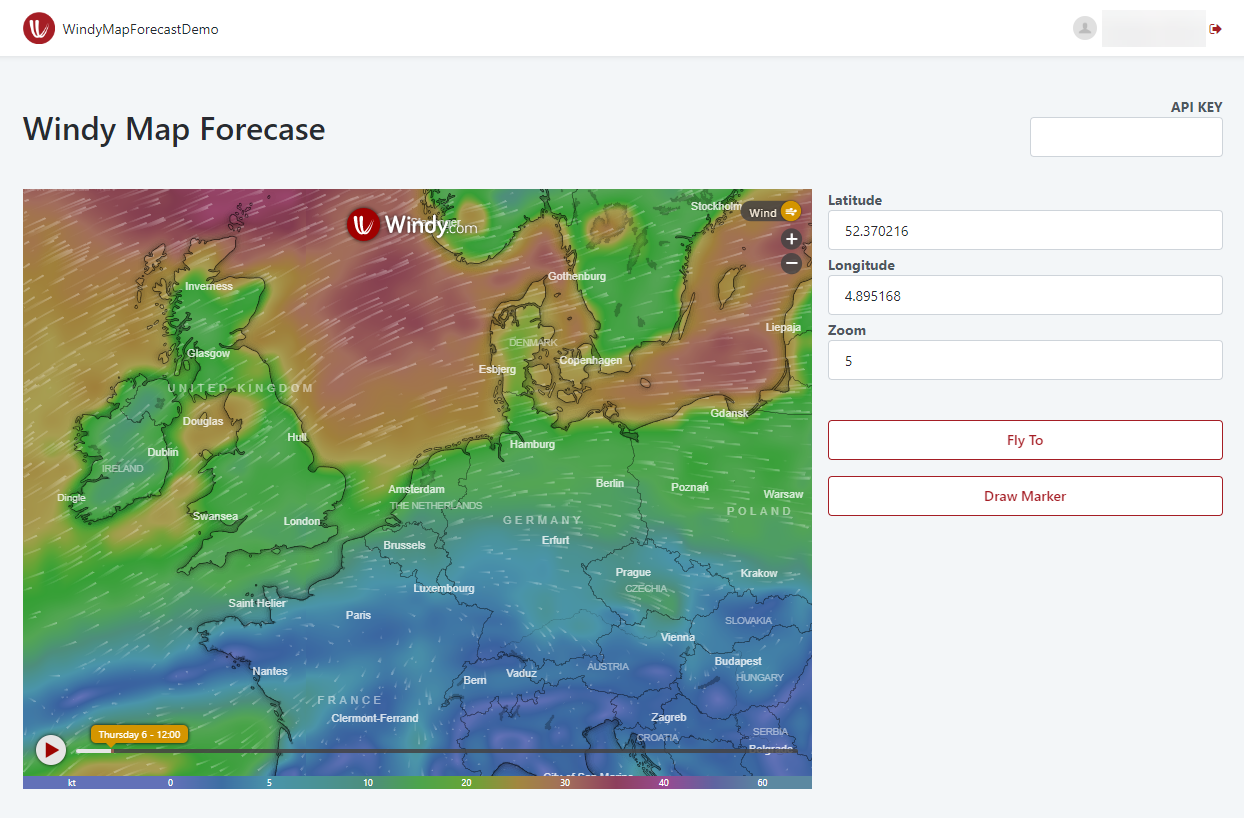
Task: Click Zagreb label on the map
Action: point(669,717)
